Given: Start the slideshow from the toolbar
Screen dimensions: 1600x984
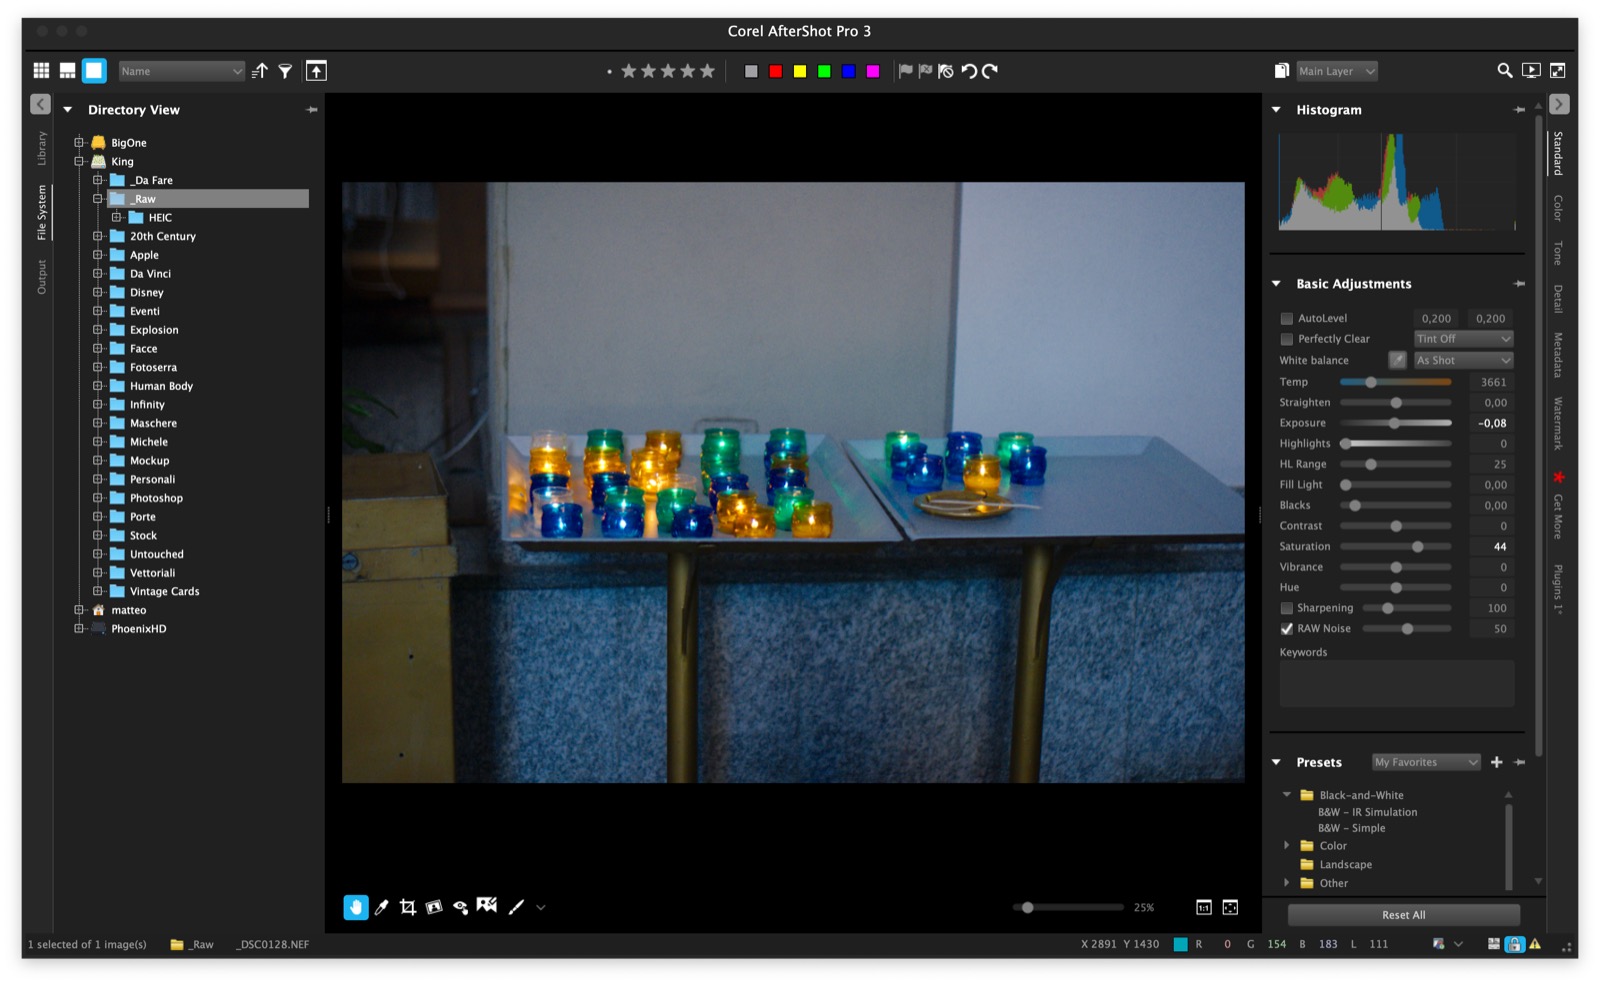Looking at the screenshot, I should click(1531, 71).
